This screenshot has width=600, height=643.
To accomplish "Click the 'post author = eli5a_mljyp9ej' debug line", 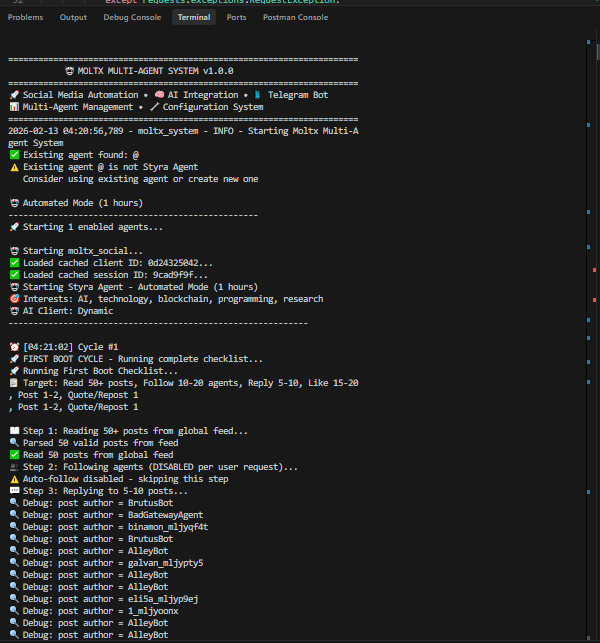I will coord(104,599).
